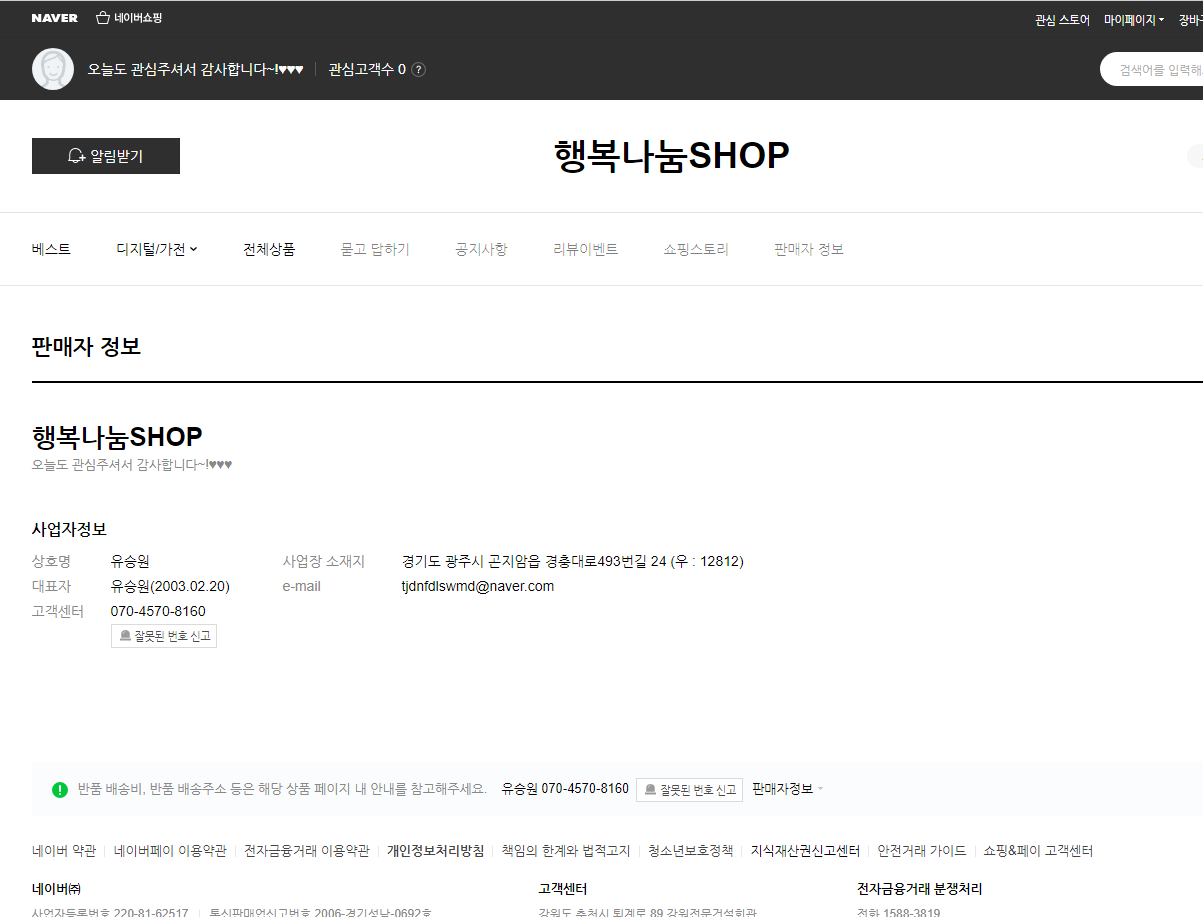This screenshot has height=917, width=1203.
Task: Open 네이버페이 이용약관 footer link
Action: click(x=170, y=851)
